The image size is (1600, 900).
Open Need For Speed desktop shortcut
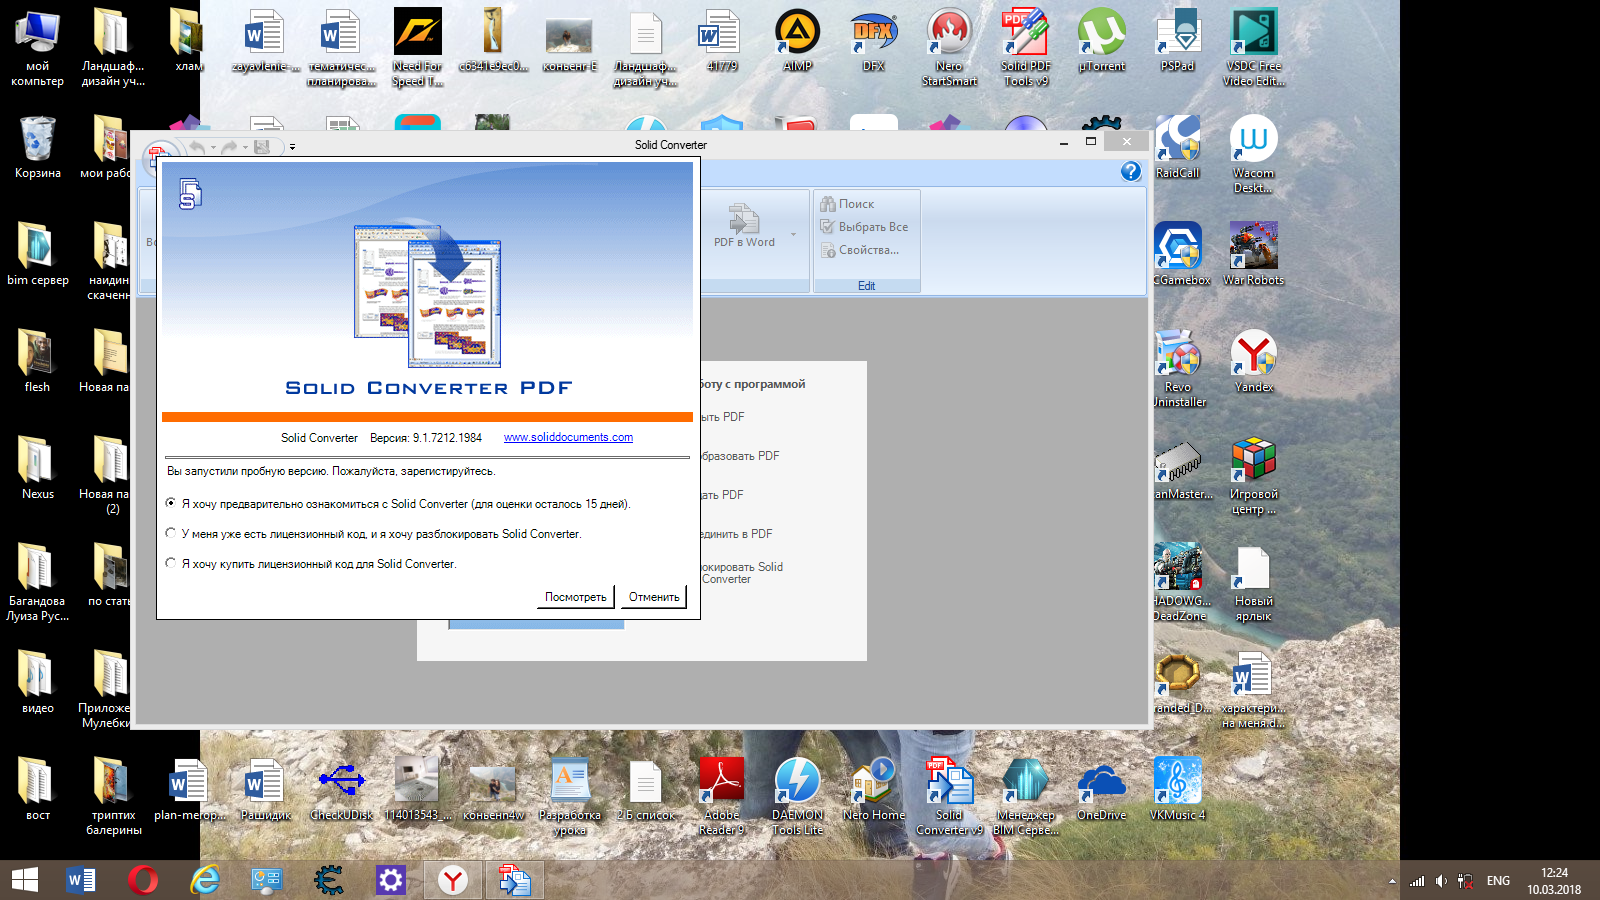click(417, 48)
